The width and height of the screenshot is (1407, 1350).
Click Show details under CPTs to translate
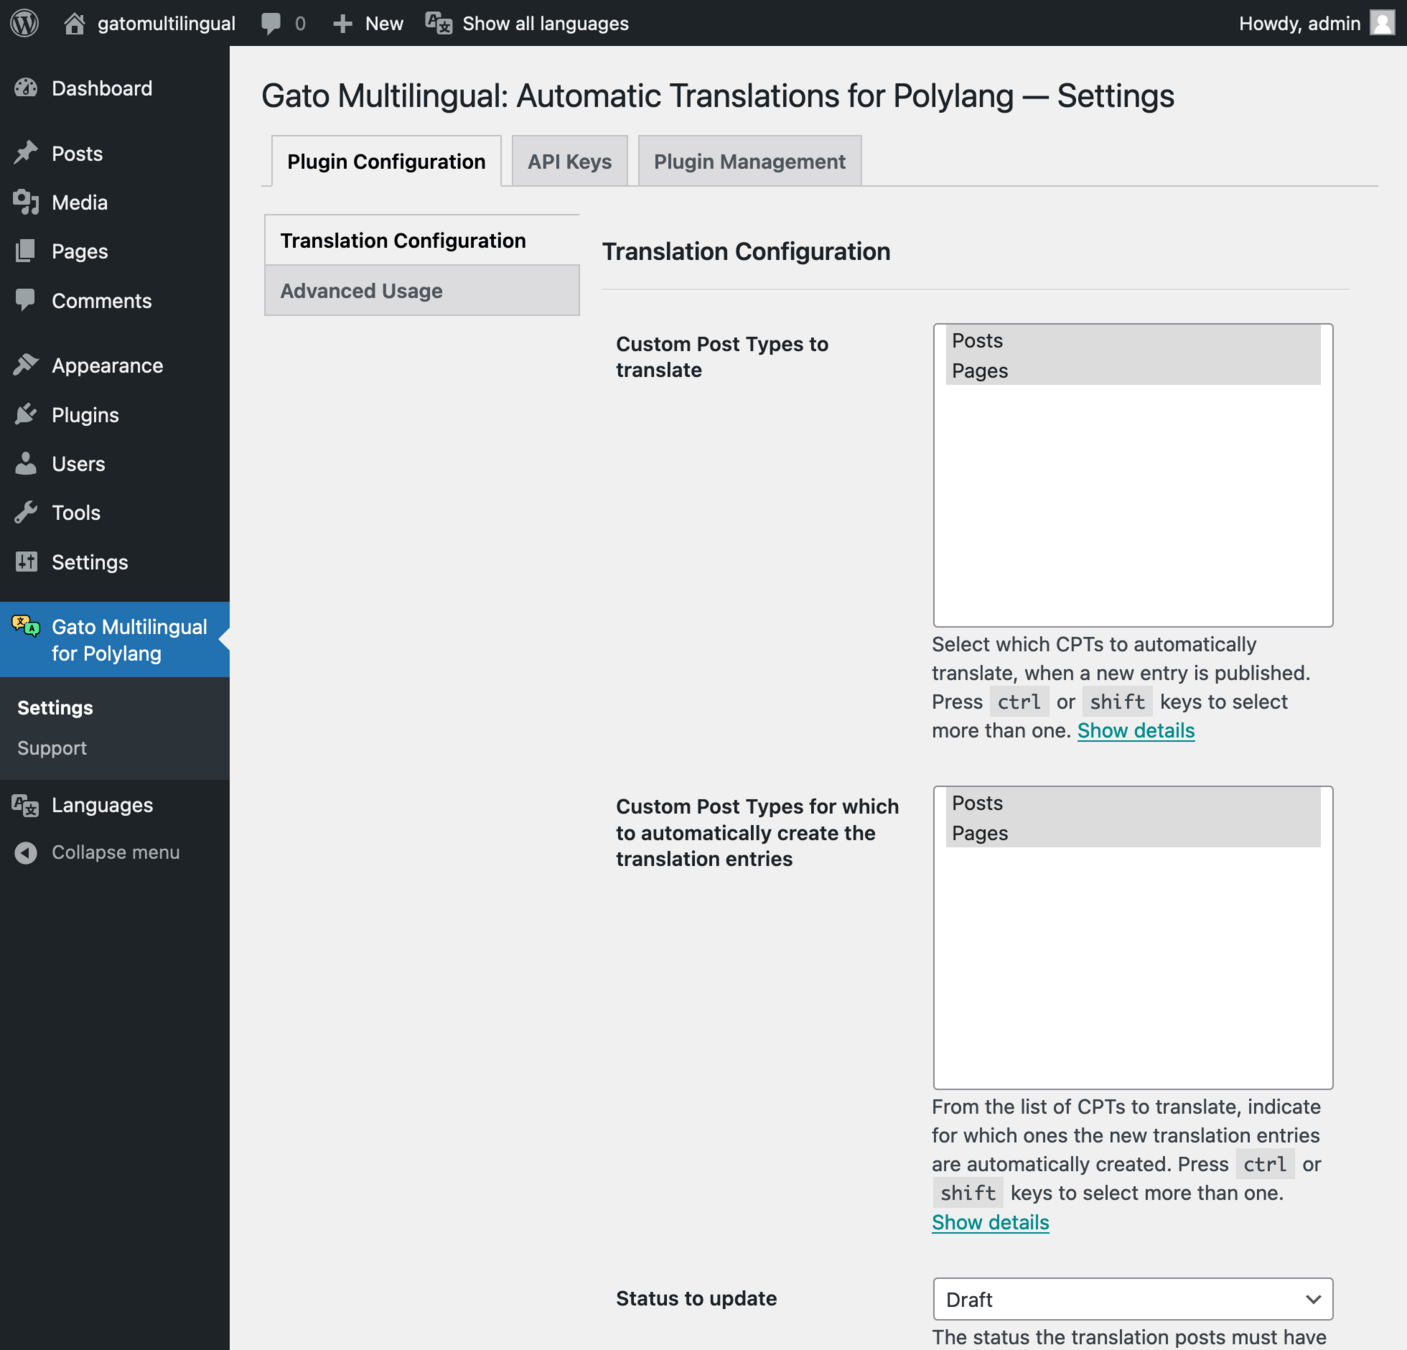(x=1136, y=730)
